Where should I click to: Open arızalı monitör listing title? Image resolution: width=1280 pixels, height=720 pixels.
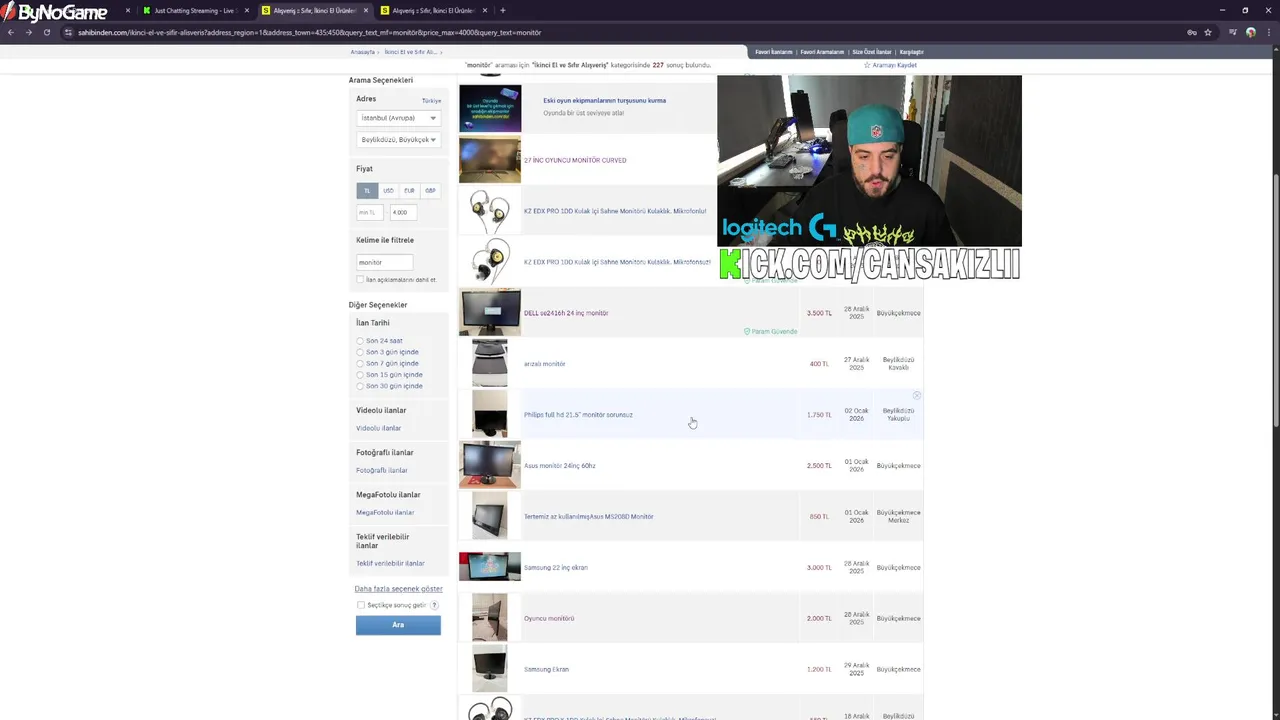coord(544,364)
